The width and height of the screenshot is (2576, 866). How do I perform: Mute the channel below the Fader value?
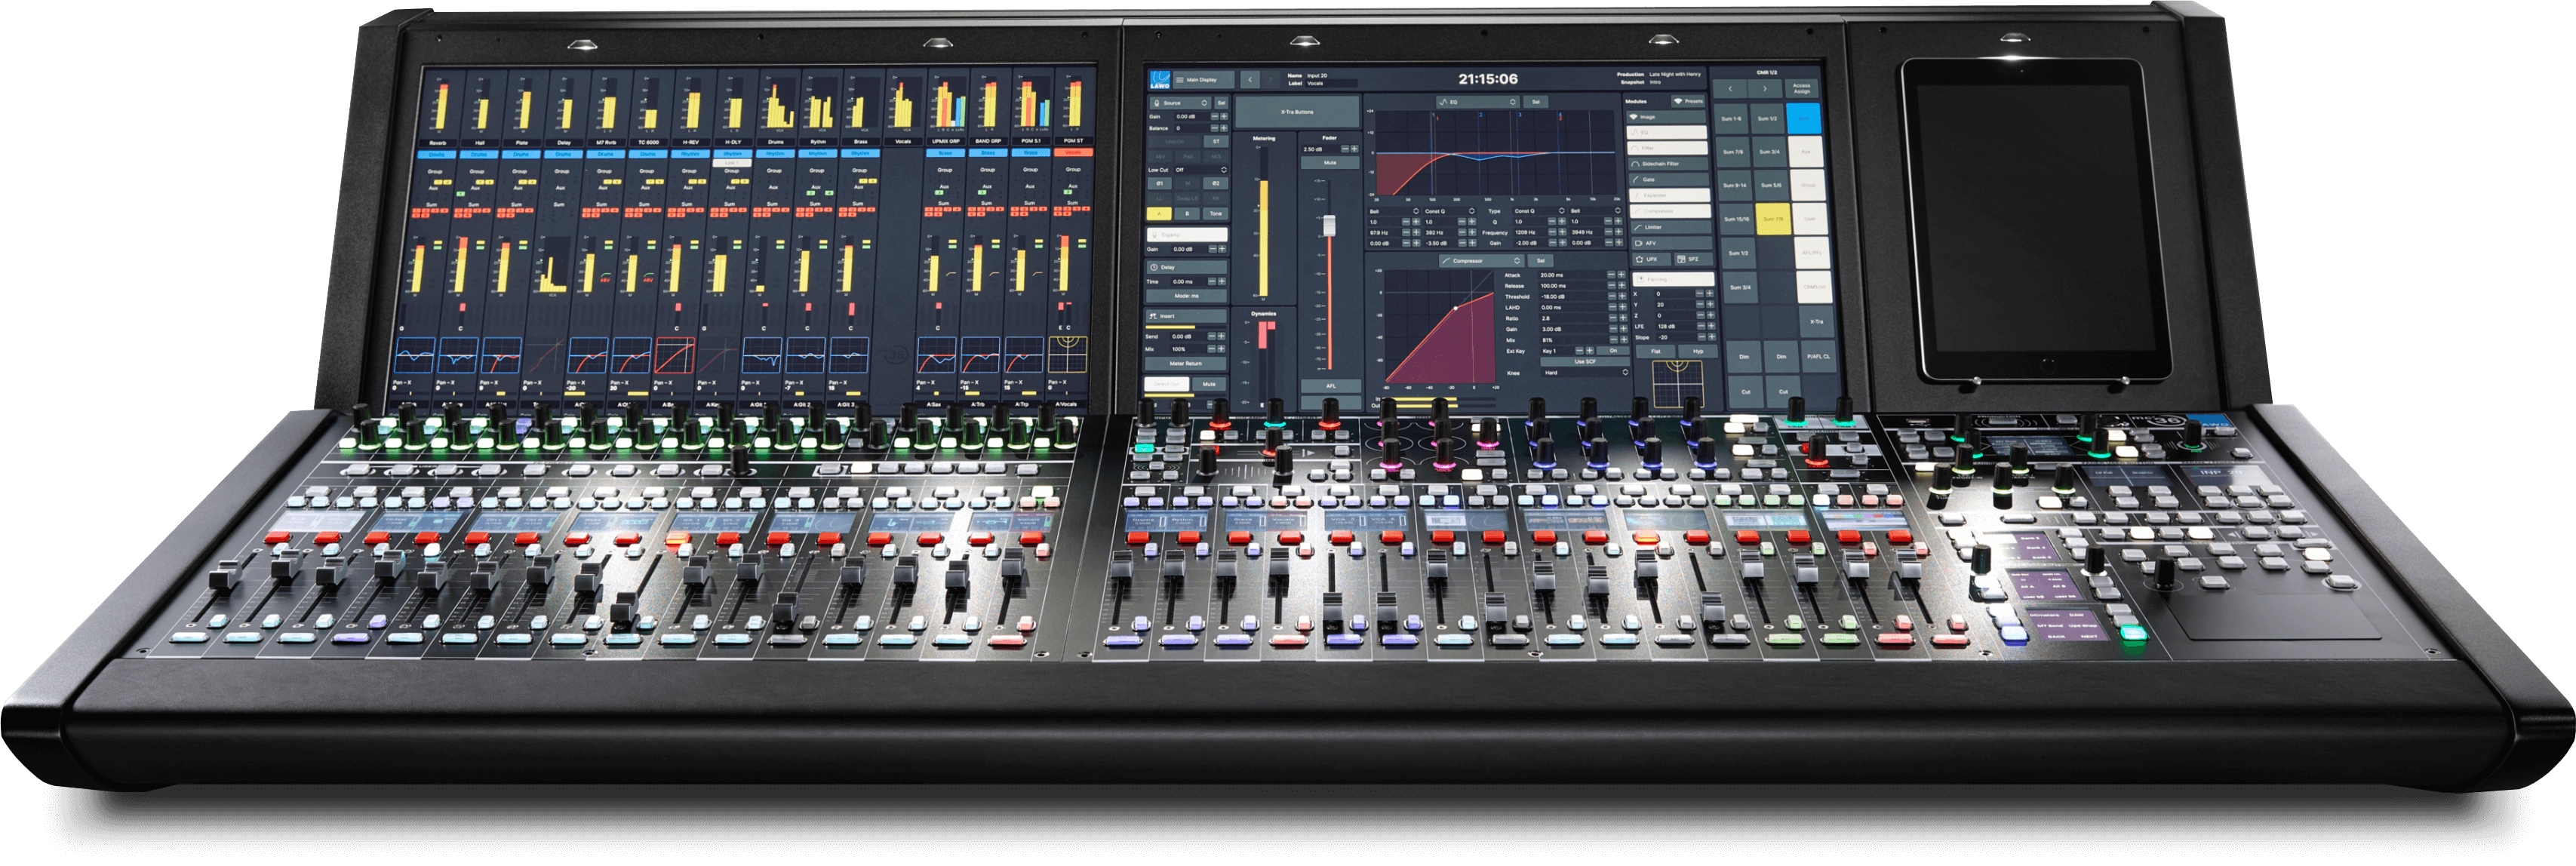1331,163
